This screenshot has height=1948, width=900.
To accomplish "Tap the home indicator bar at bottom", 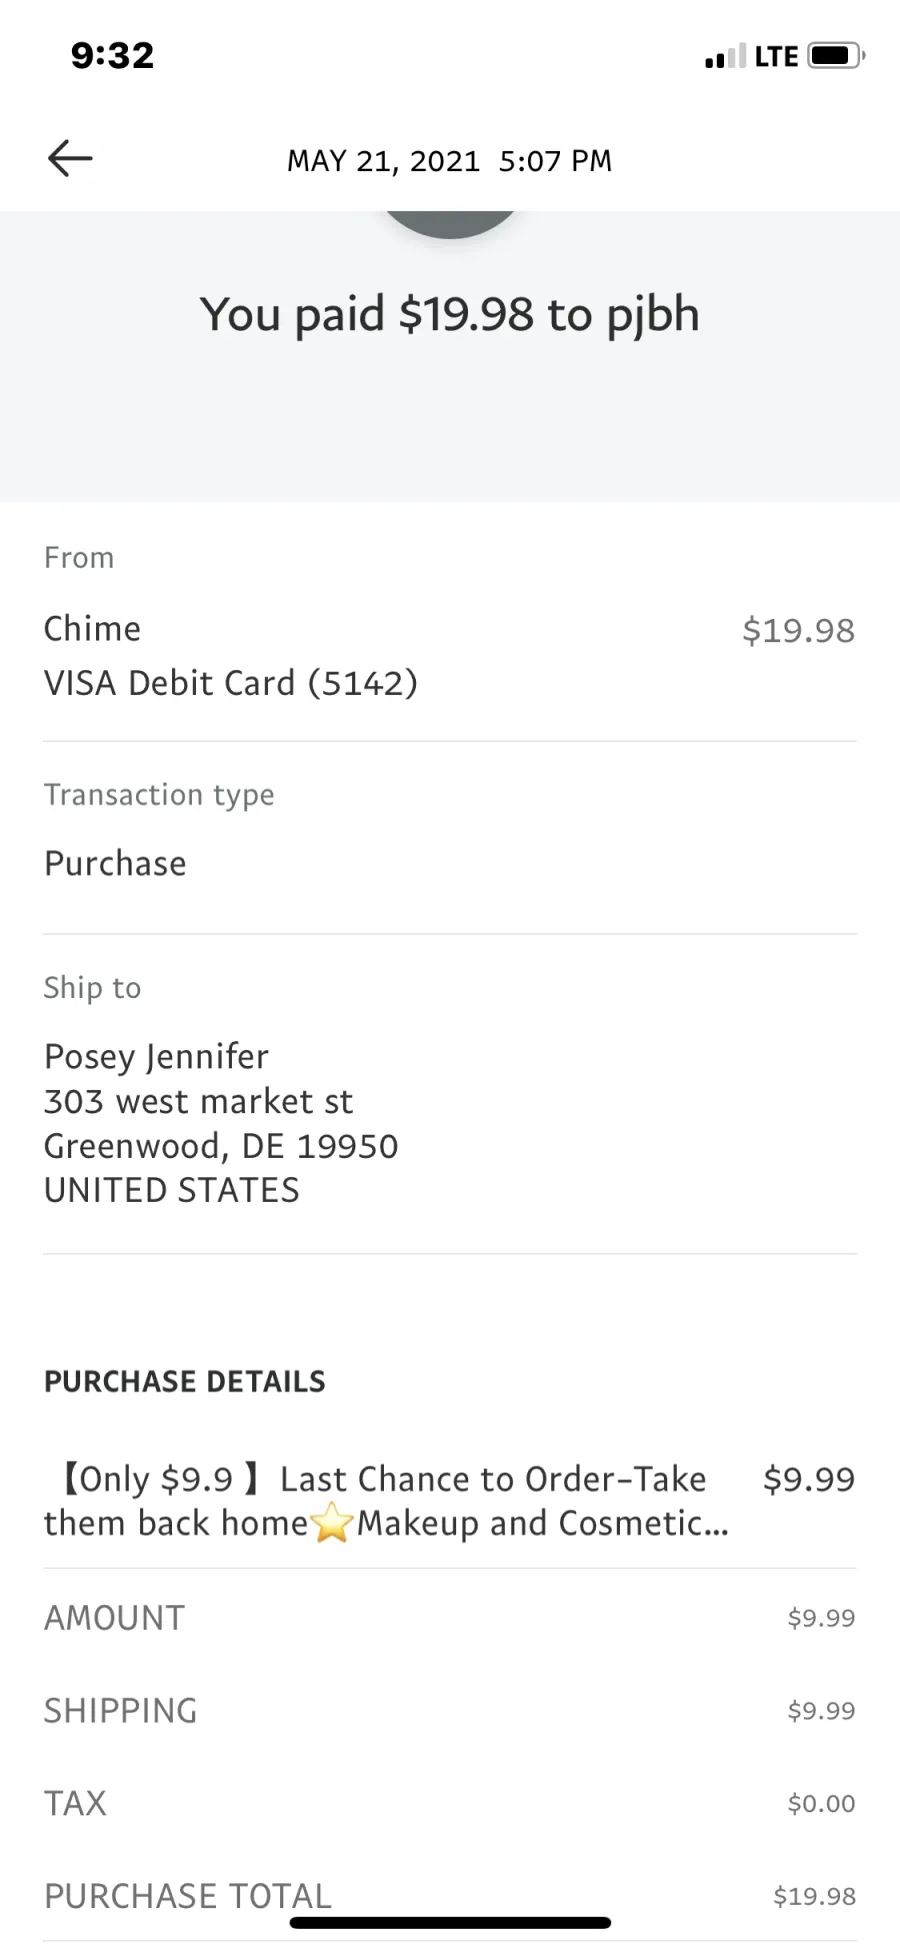I will click(450, 1922).
